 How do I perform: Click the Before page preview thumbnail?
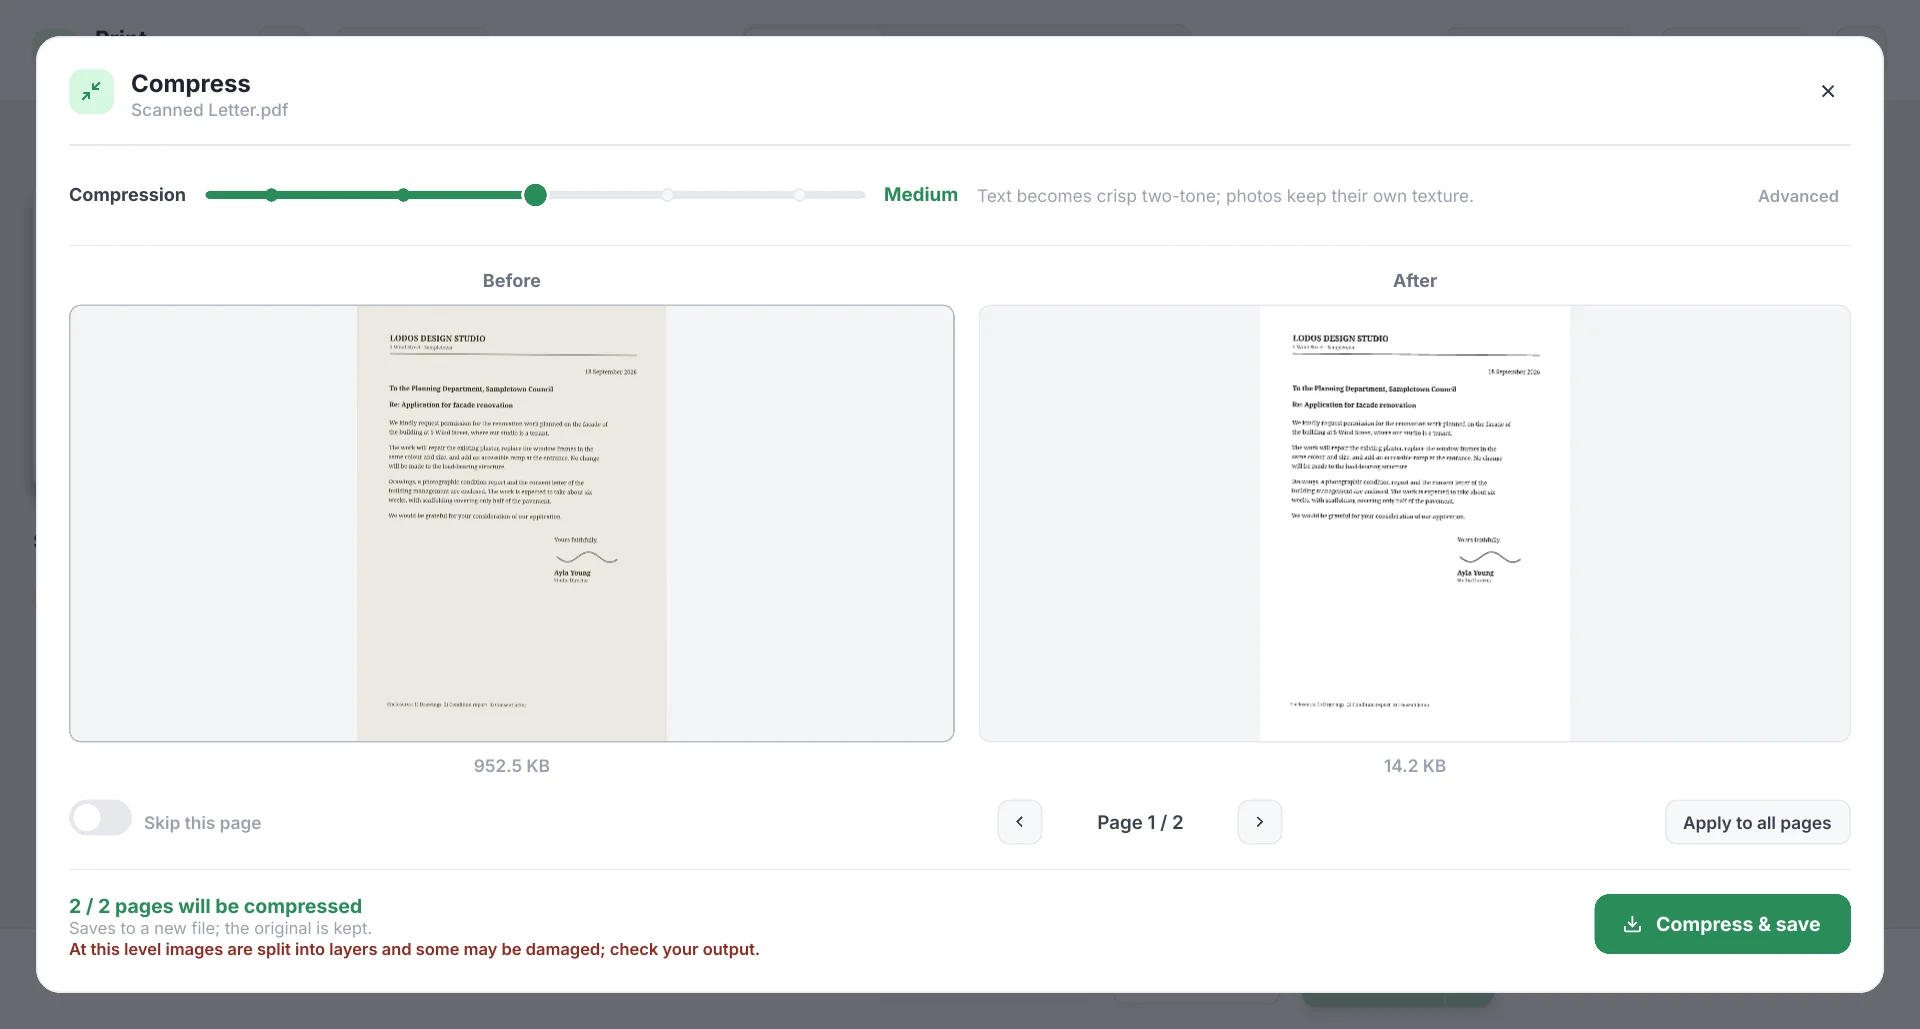pos(511,523)
